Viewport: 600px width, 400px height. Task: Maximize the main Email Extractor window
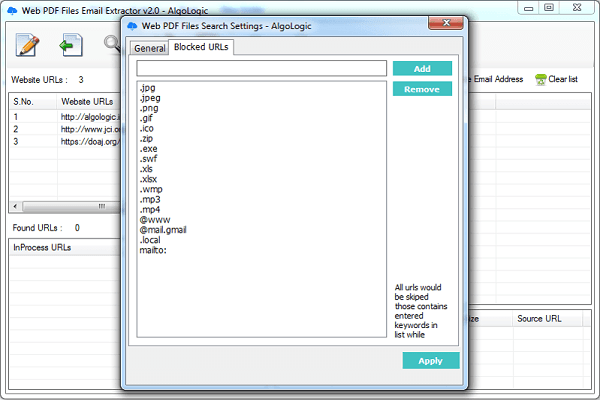(548, 8)
